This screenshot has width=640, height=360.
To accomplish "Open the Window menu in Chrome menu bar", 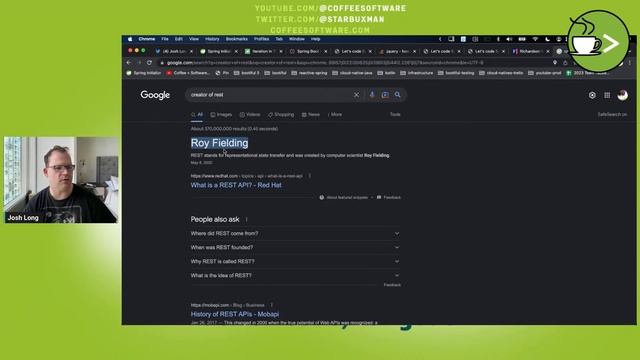I will tap(297, 39).
